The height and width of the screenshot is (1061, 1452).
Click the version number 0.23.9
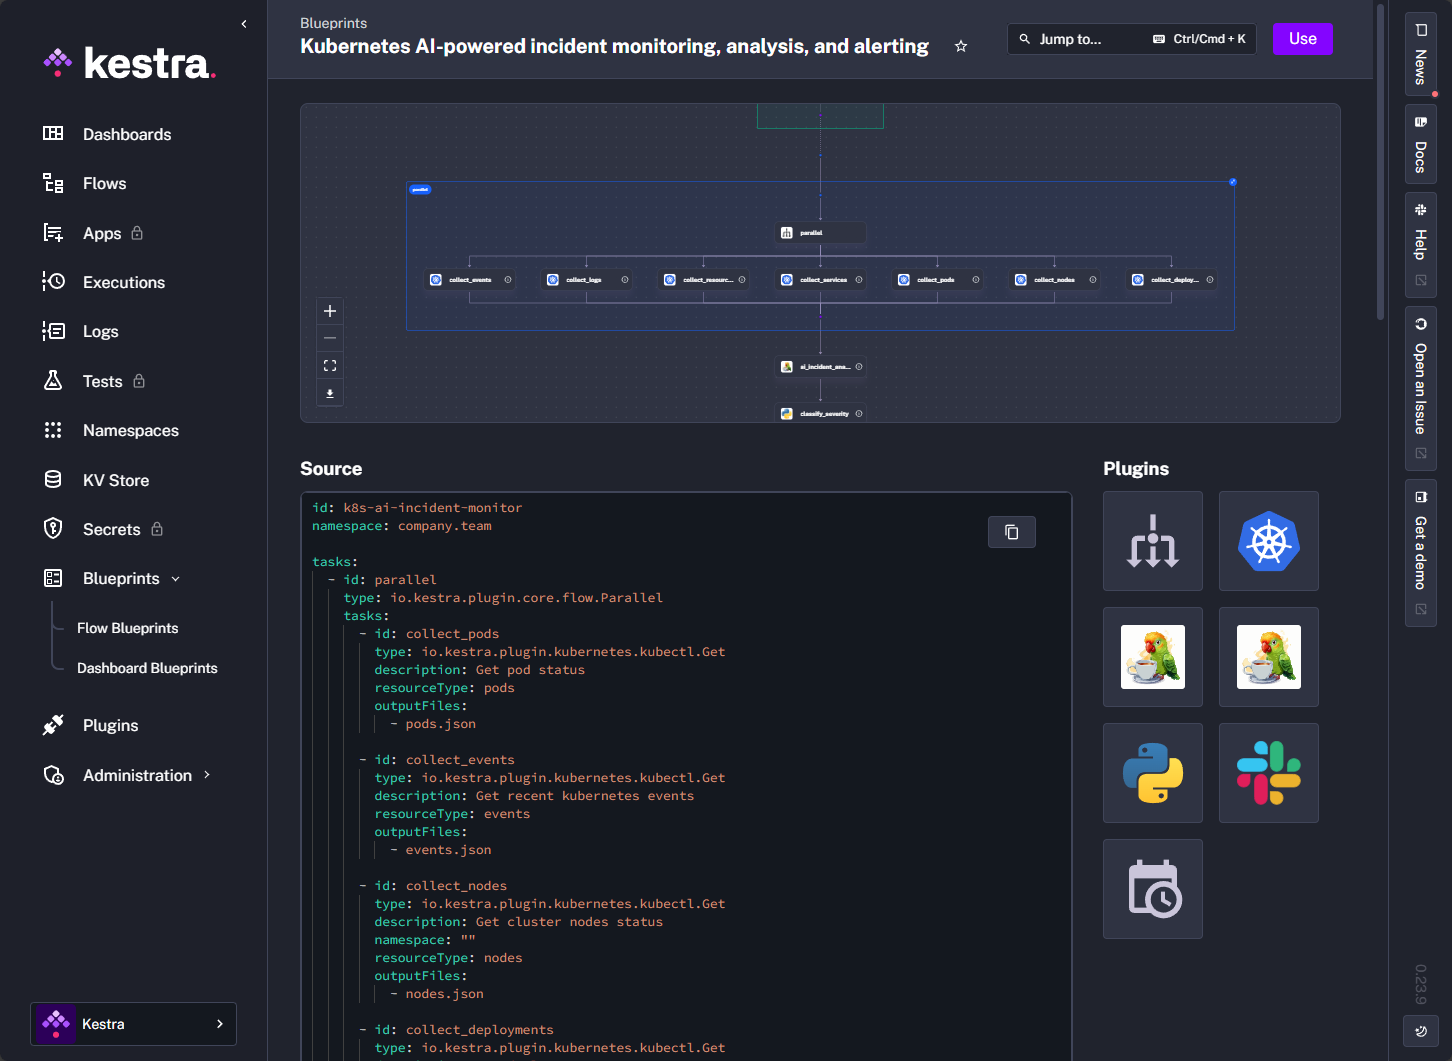tap(1421, 984)
